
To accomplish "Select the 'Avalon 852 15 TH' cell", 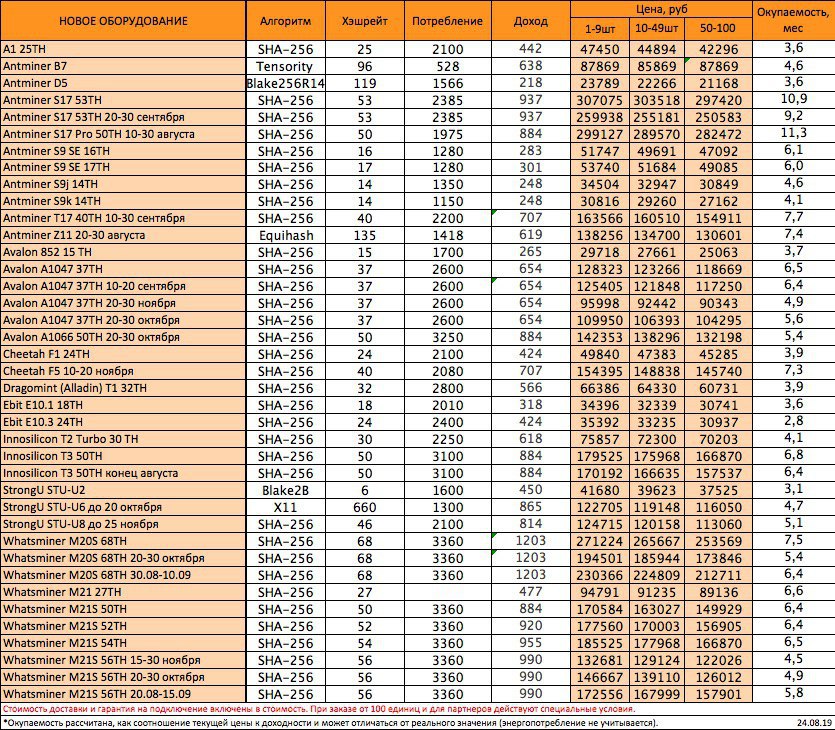I will [123, 252].
